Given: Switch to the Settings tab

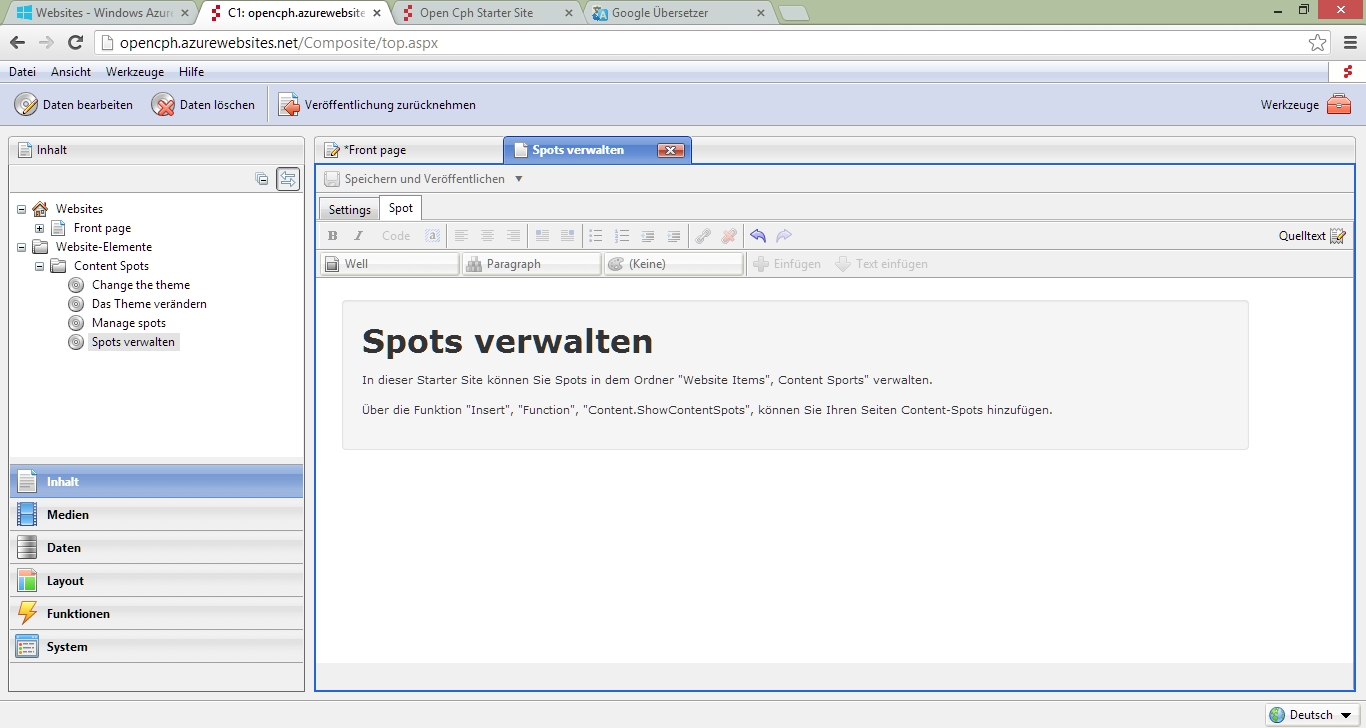Looking at the screenshot, I should pyautogui.click(x=349, y=209).
